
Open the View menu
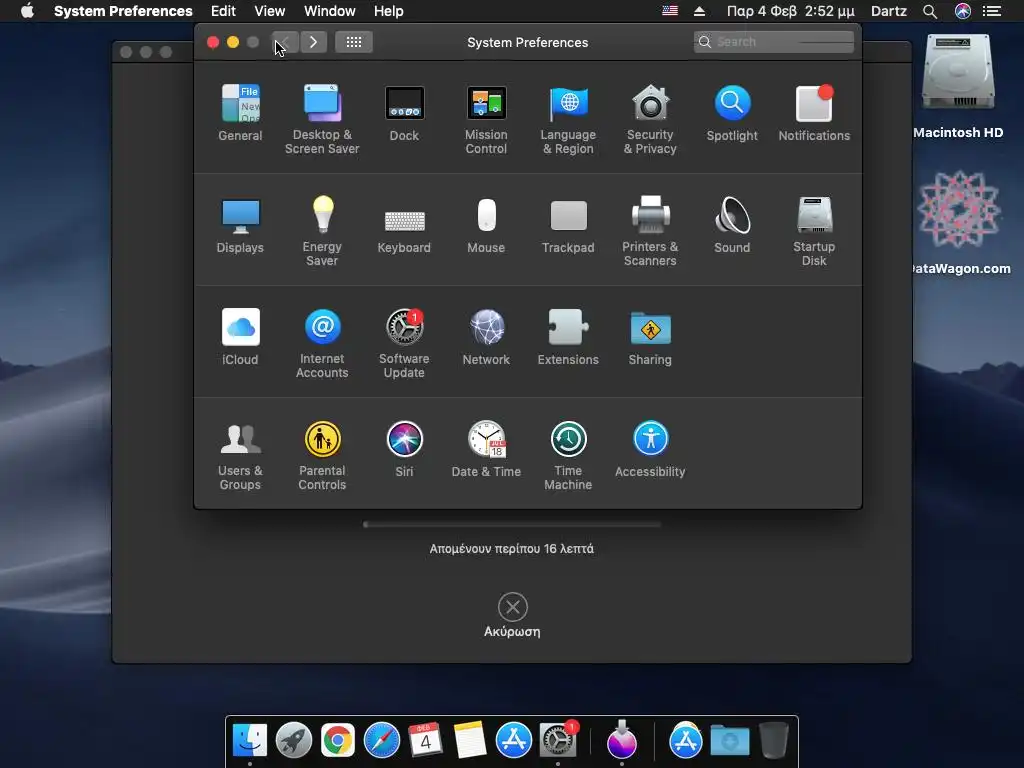tap(270, 11)
